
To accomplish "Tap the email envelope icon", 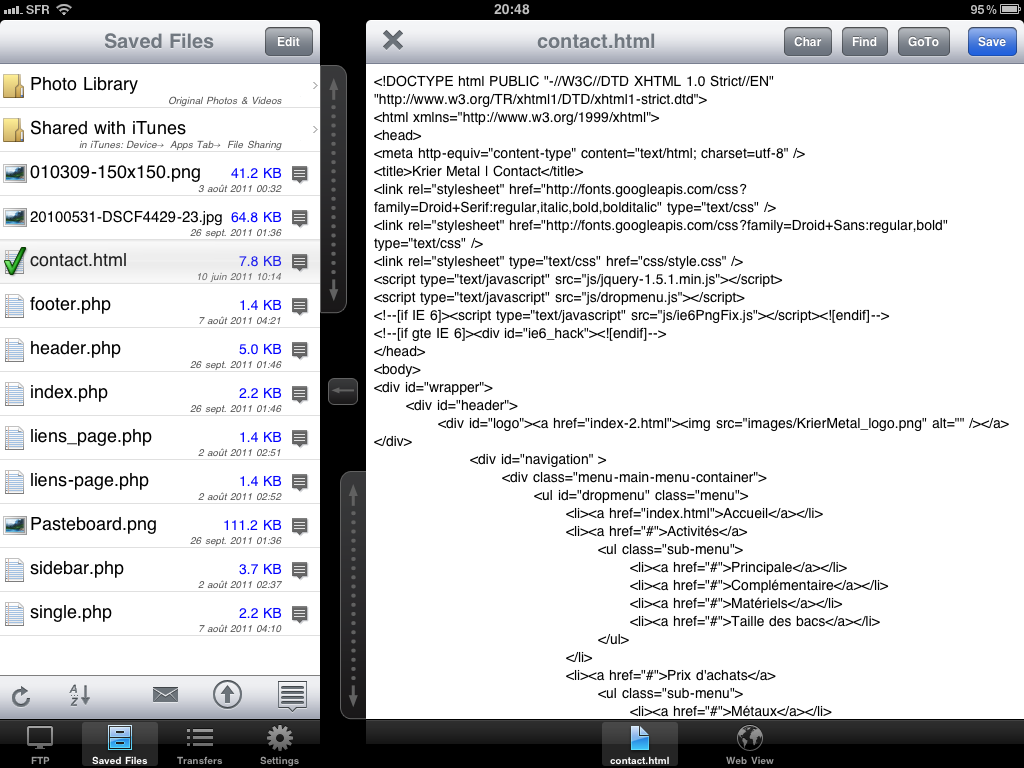I will tap(165, 695).
